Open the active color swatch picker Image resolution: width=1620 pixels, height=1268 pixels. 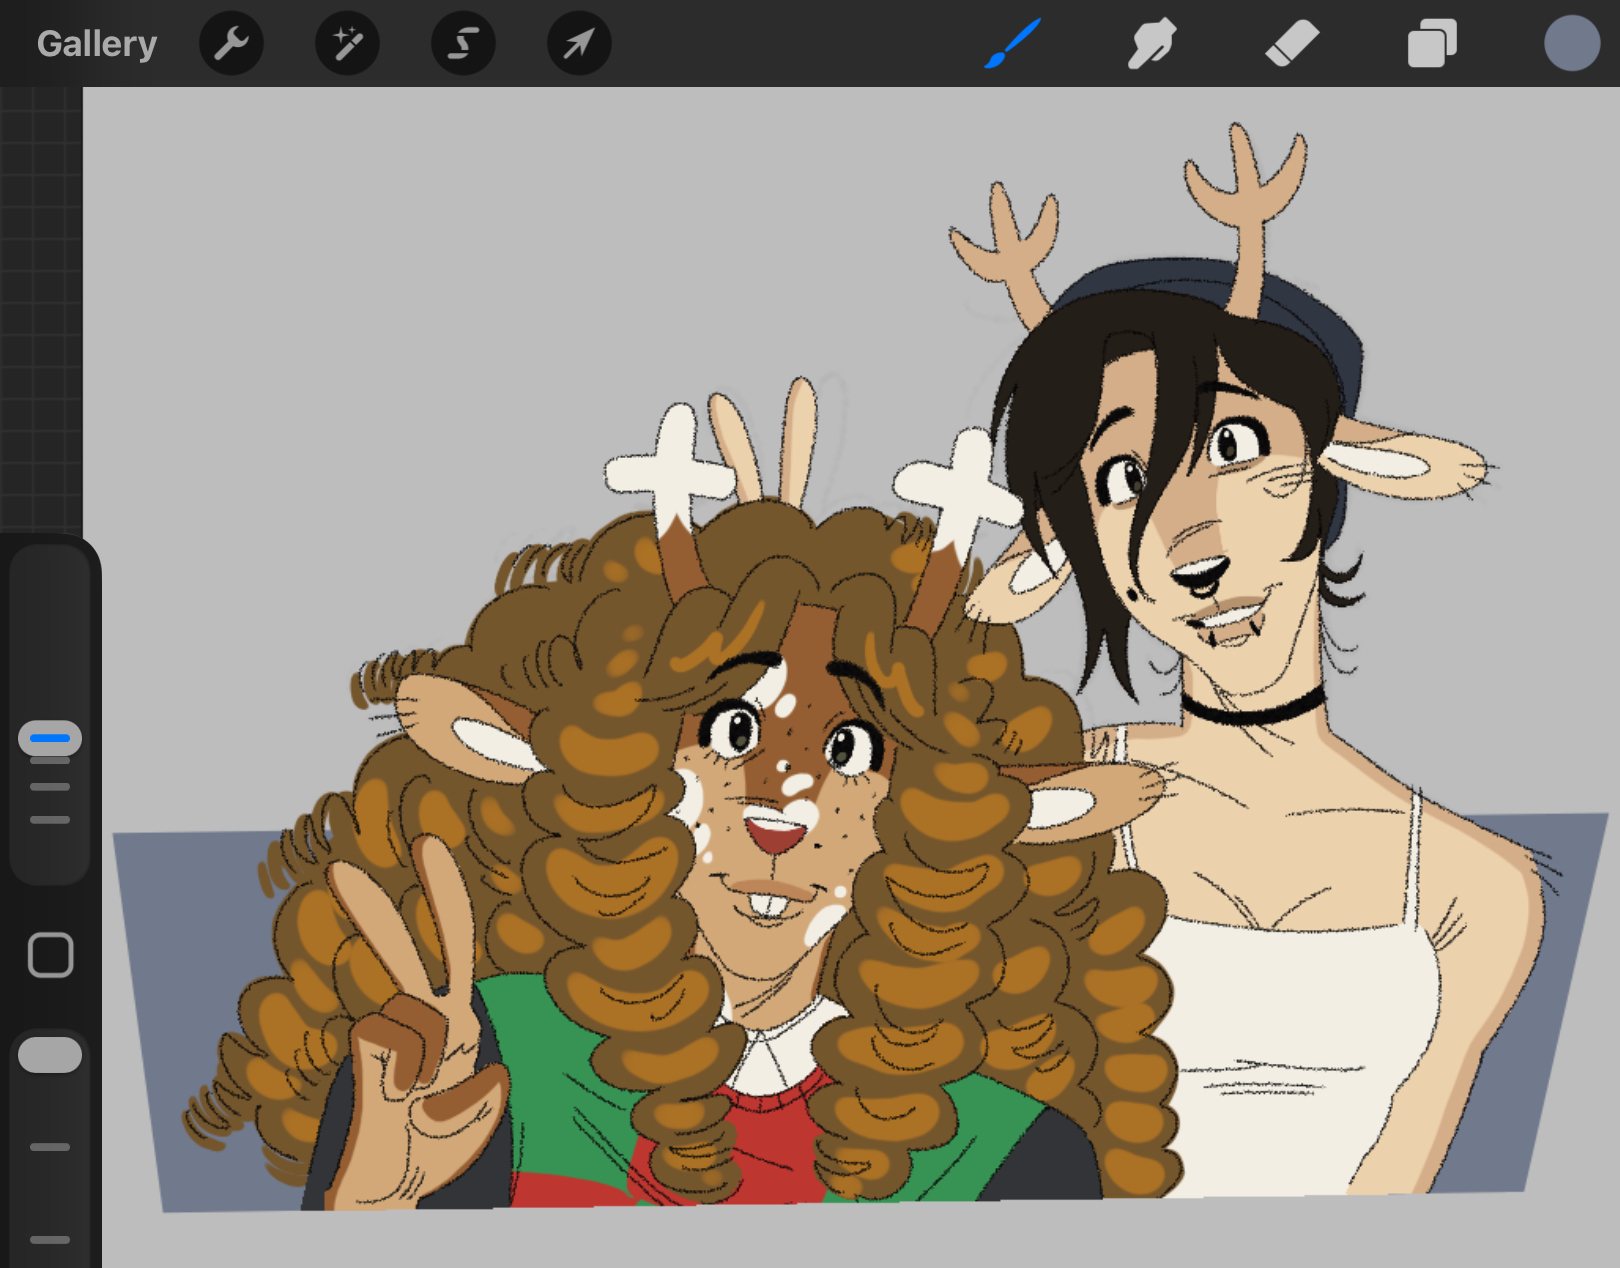1571,44
